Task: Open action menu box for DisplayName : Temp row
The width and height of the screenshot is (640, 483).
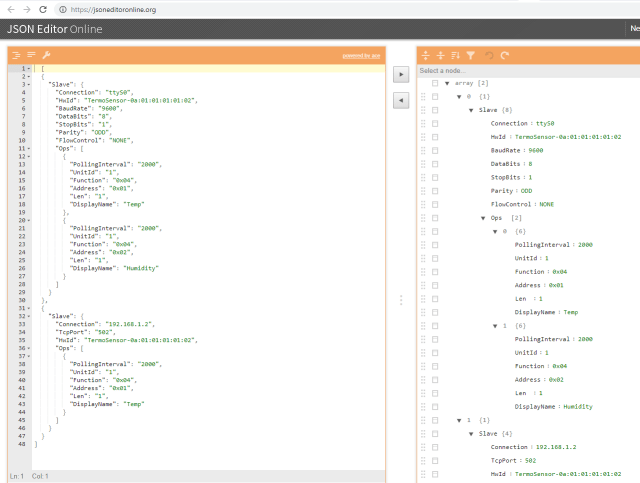Action: point(435,312)
